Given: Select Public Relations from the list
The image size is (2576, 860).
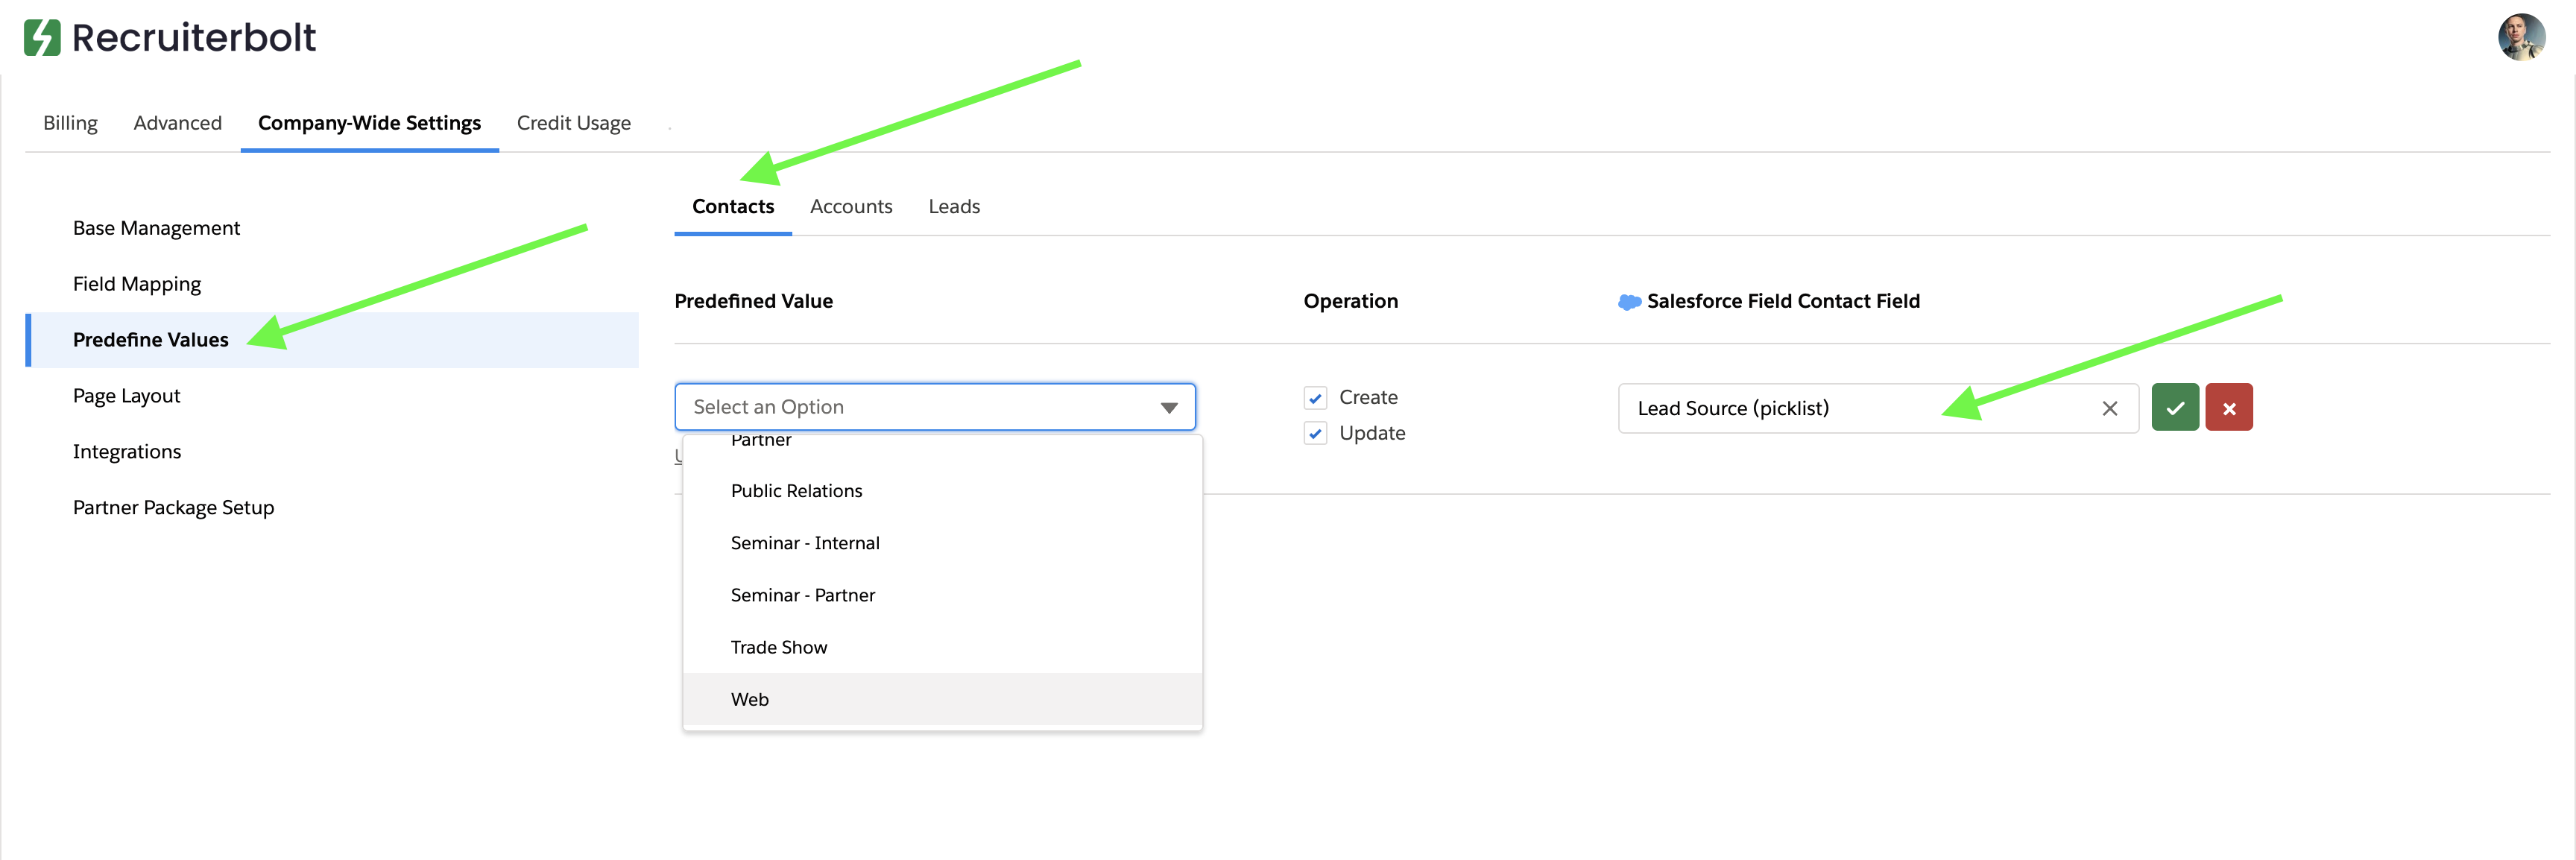Looking at the screenshot, I should click(x=796, y=491).
